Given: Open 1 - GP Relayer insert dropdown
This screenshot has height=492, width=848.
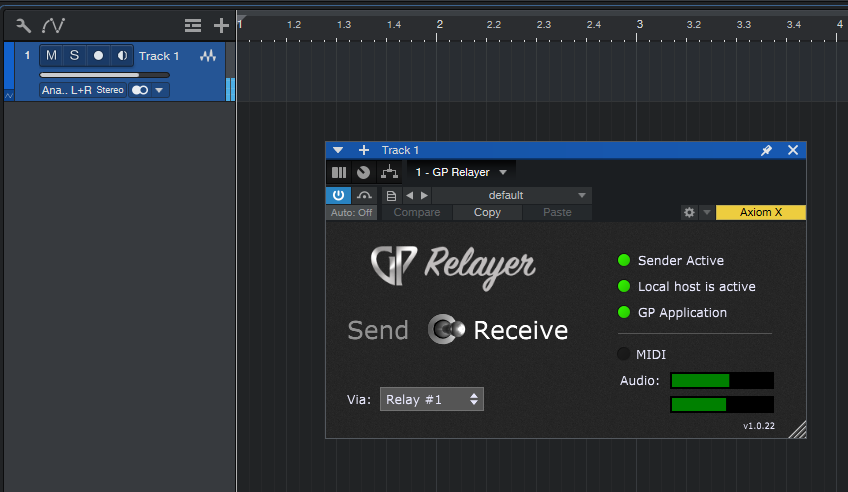Looking at the screenshot, I should 461,172.
